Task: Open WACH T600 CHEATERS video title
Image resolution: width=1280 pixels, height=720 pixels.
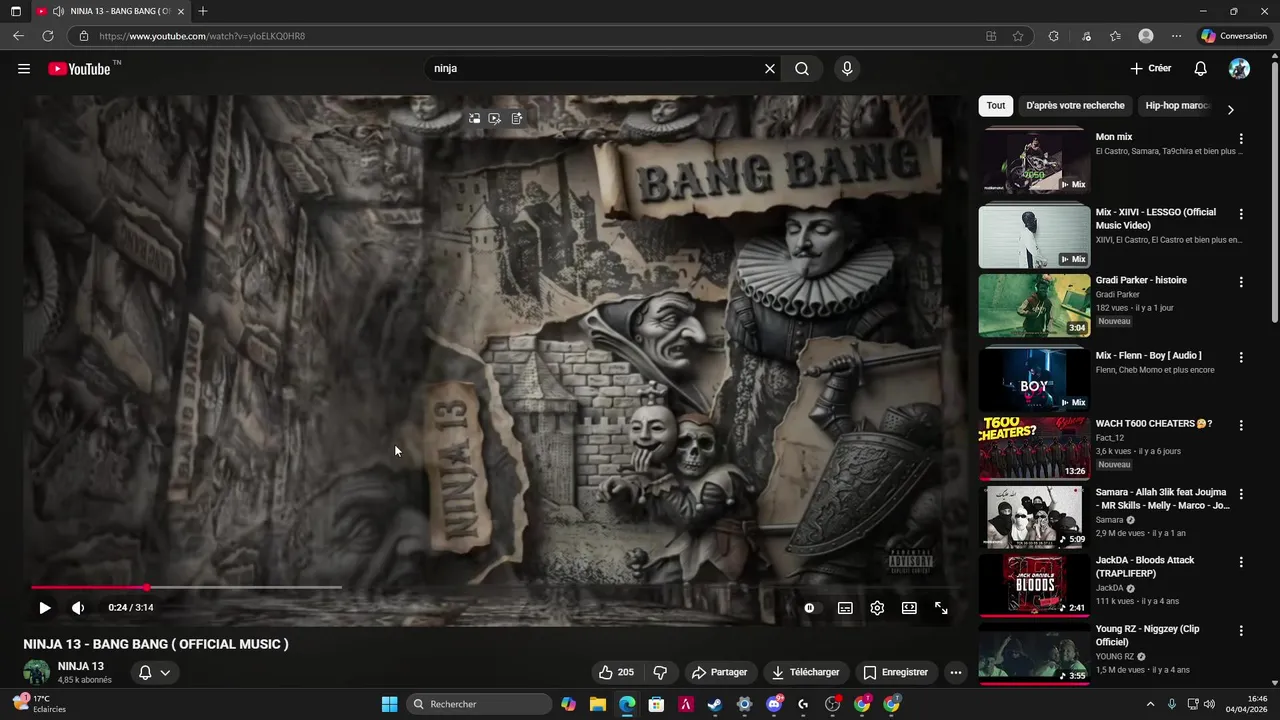Action: (1154, 424)
